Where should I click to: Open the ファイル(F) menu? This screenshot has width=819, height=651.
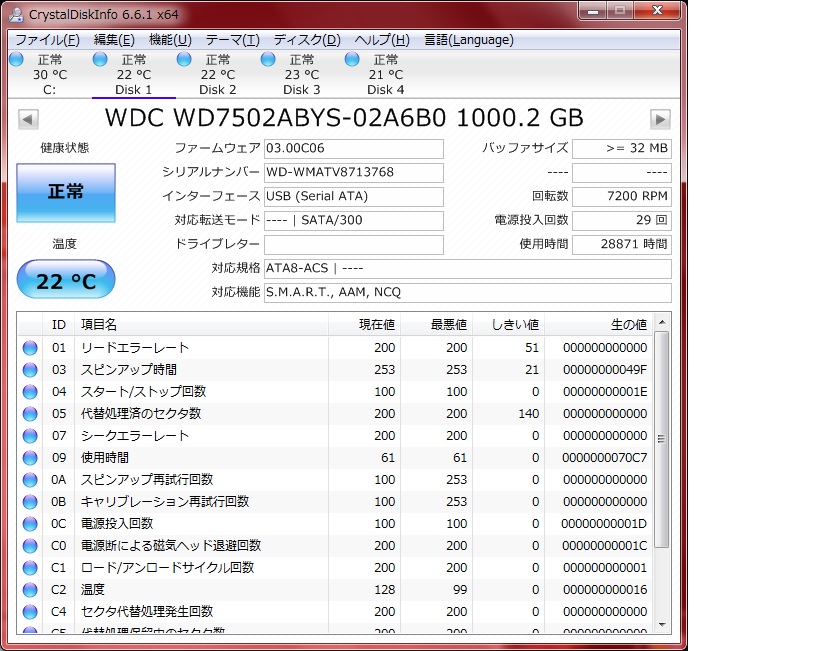[x=47, y=40]
